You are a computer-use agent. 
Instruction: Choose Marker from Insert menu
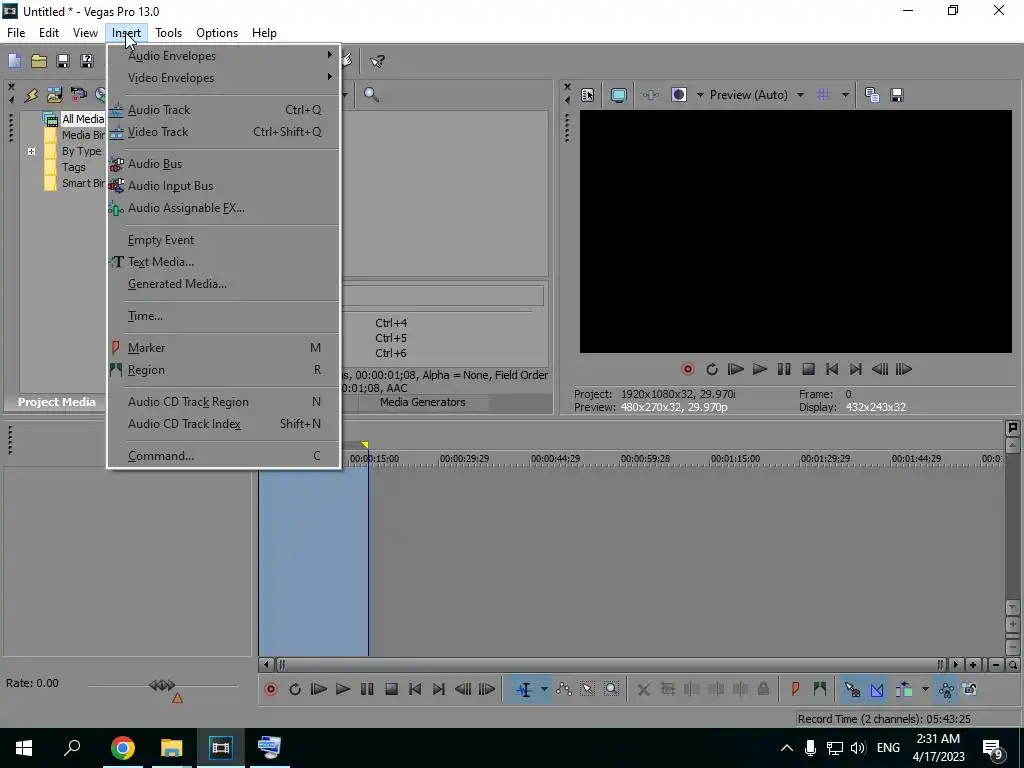224,348
